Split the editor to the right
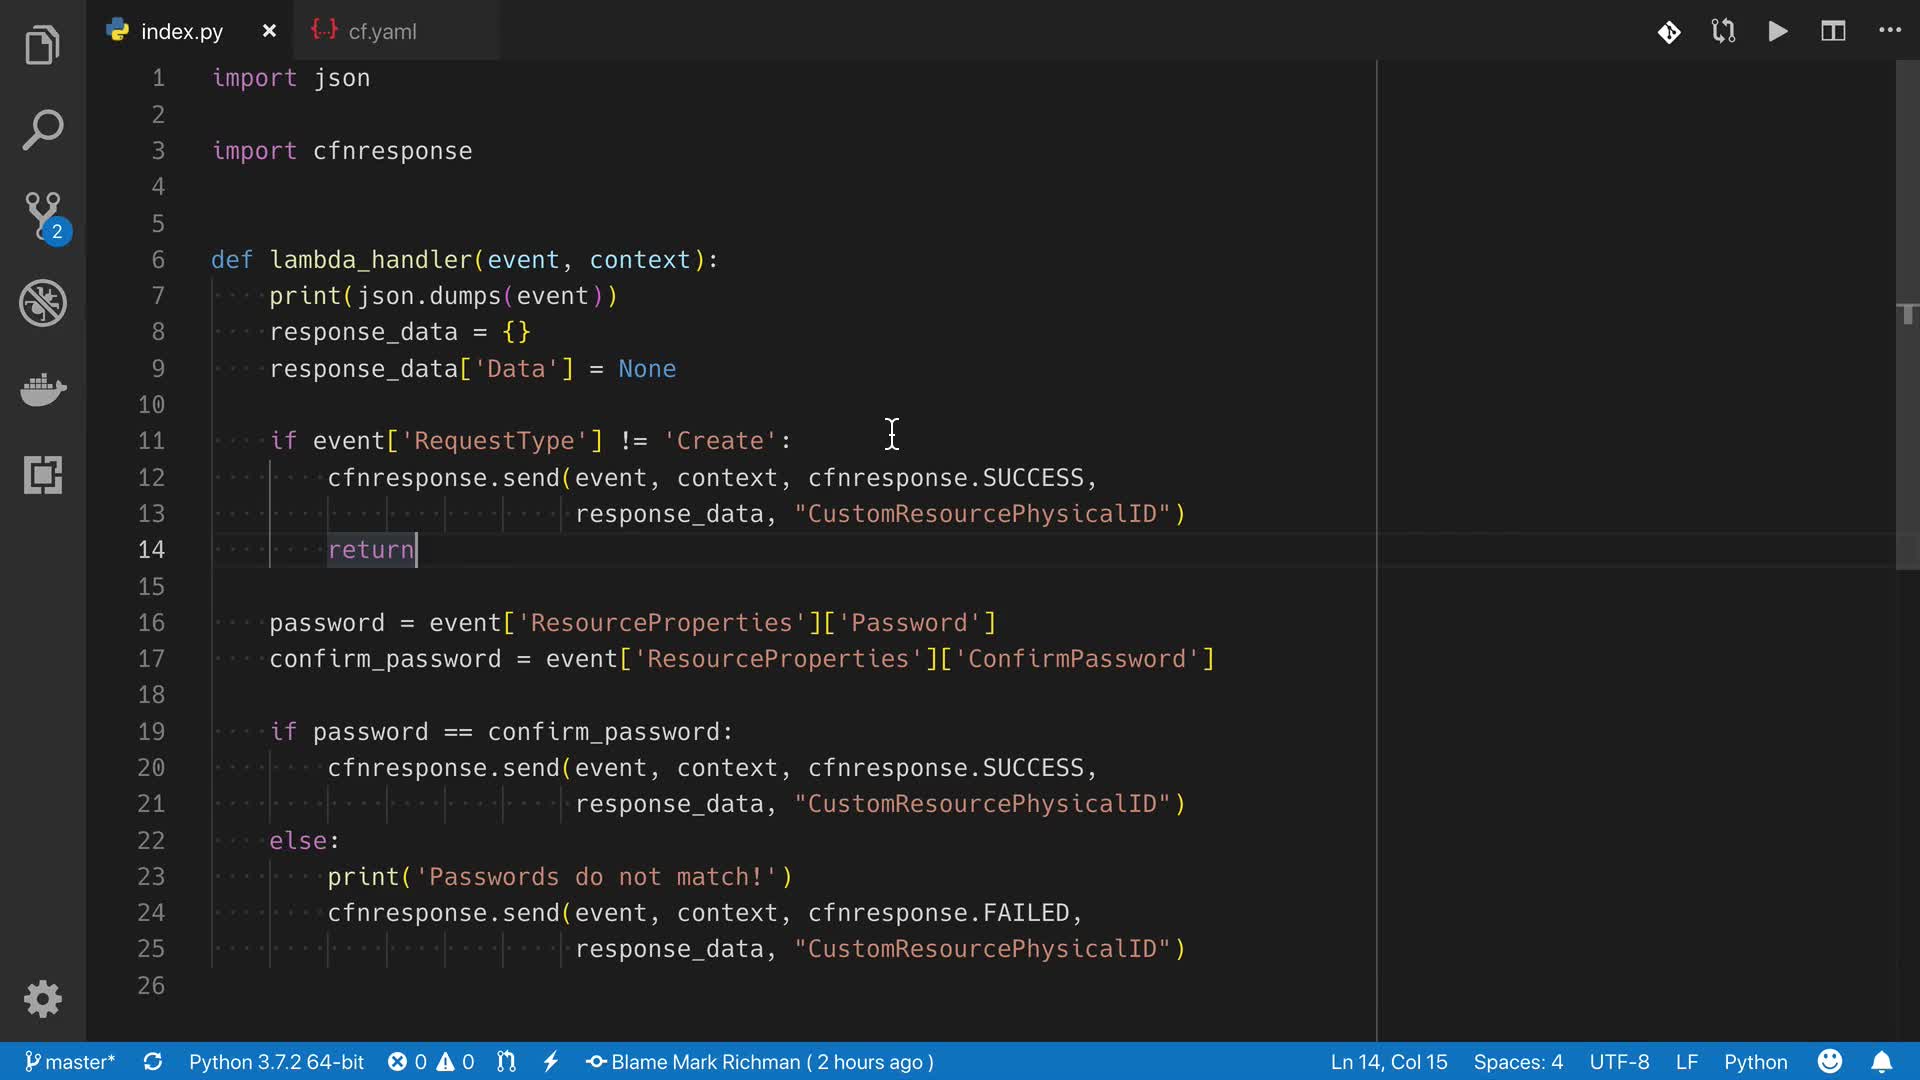This screenshot has width=1920, height=1080. point(1833,31)
